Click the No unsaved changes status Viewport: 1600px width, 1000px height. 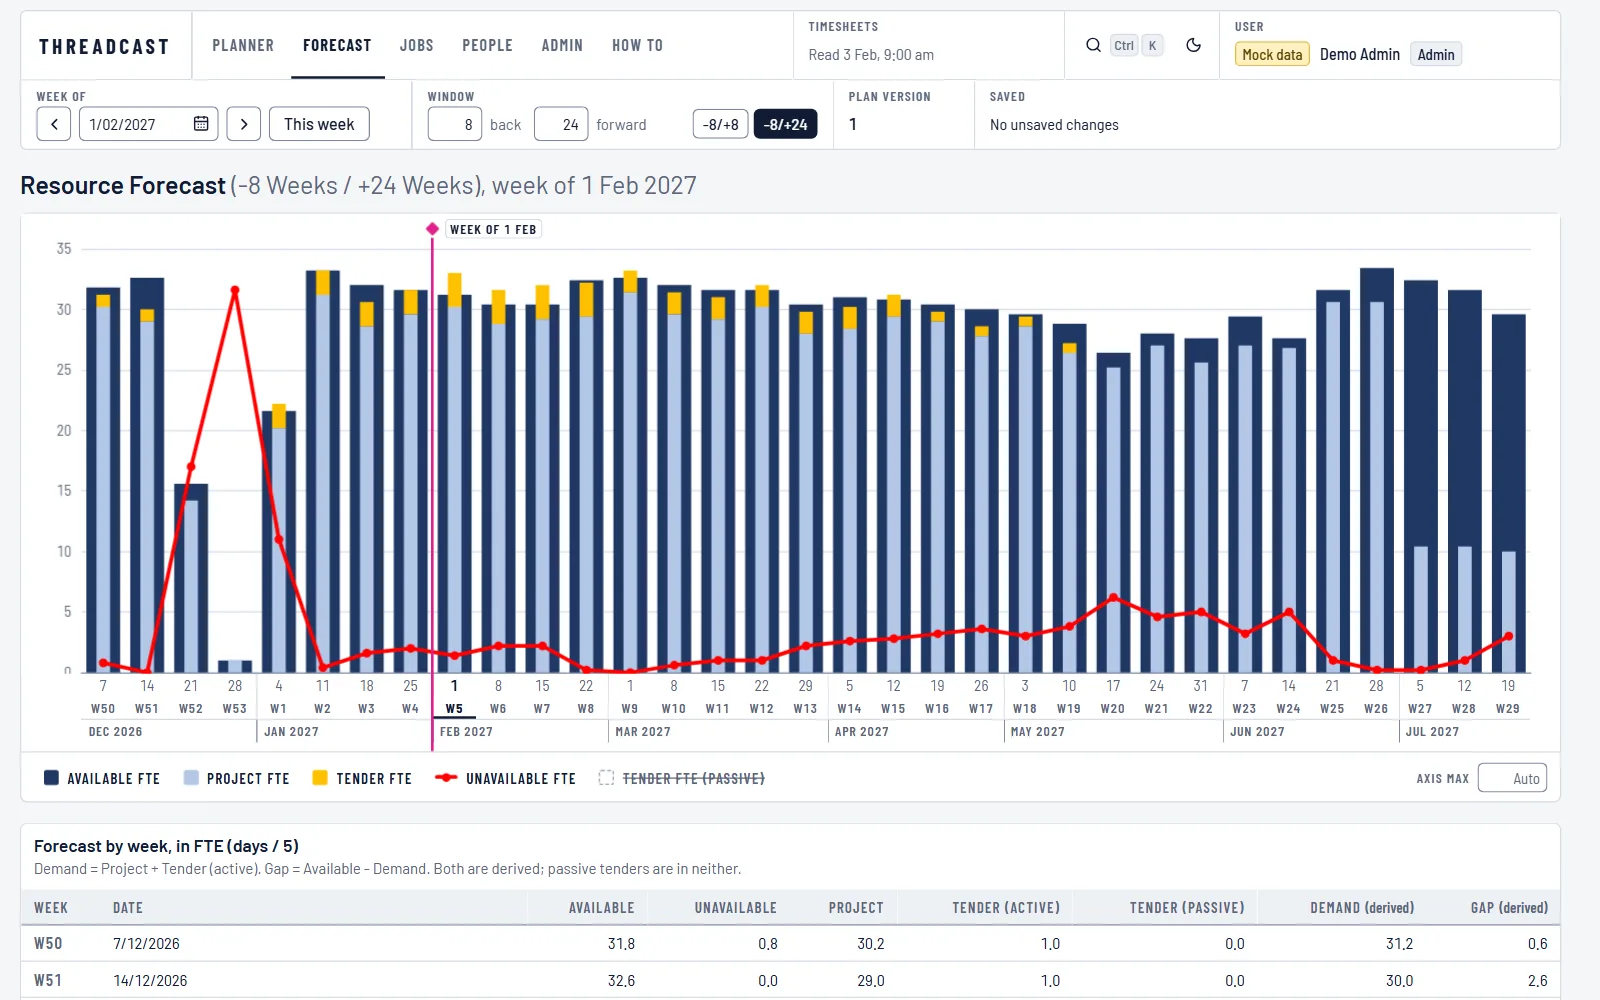coord(1054,125)
